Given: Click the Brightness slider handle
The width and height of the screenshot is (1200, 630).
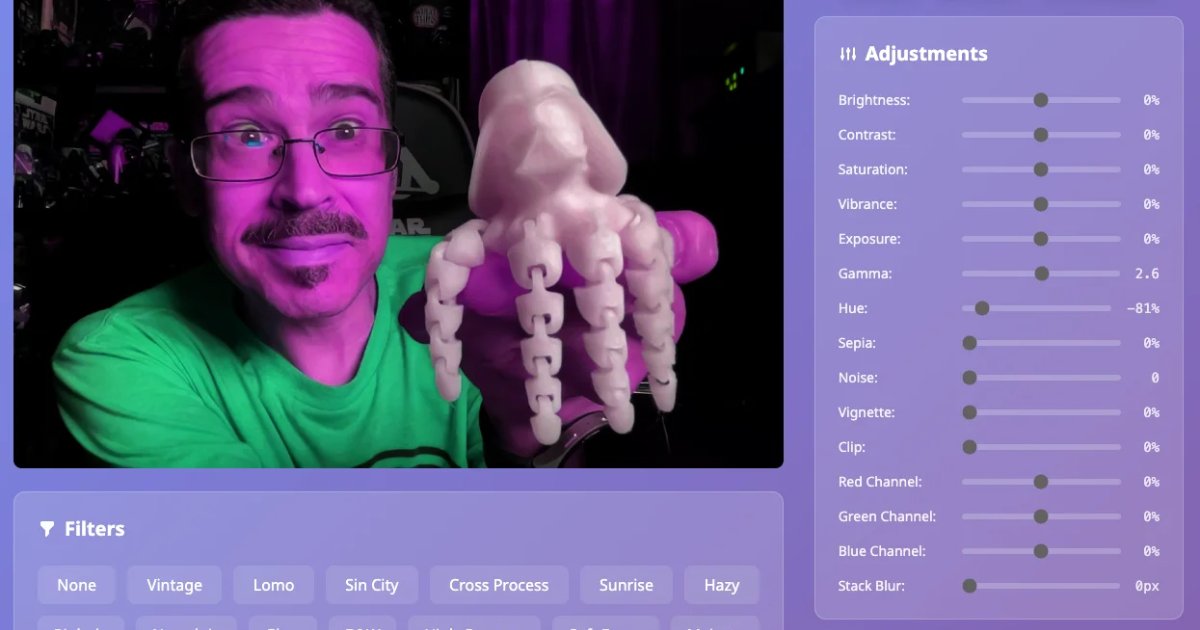Looking at the screenshot, I should [1041, 100].
